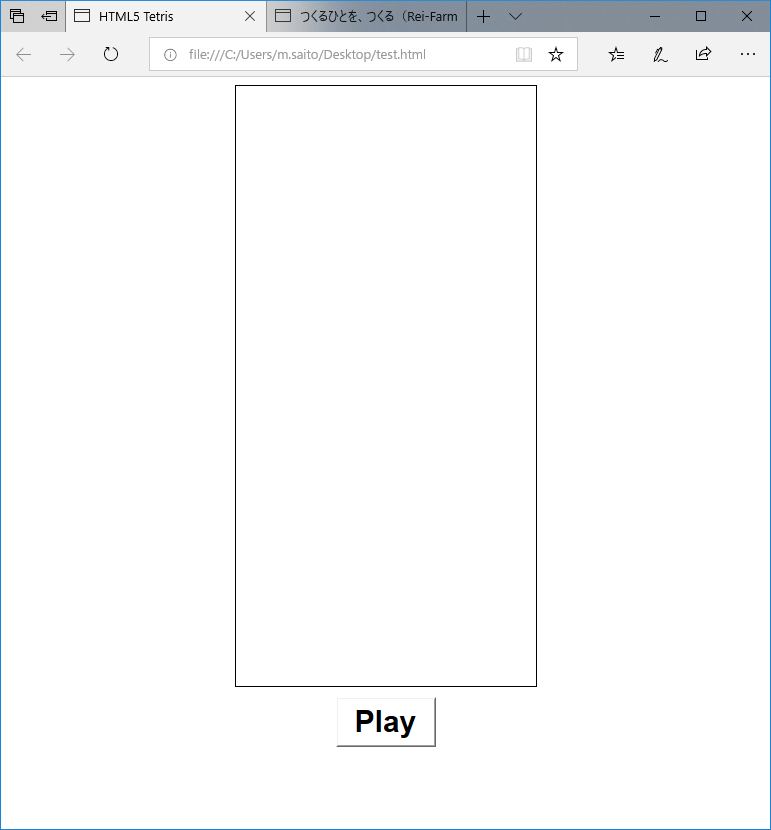This screenshot has width=771, height=830.
Task: Open Settings and more menu
Action: click(747, 54)
